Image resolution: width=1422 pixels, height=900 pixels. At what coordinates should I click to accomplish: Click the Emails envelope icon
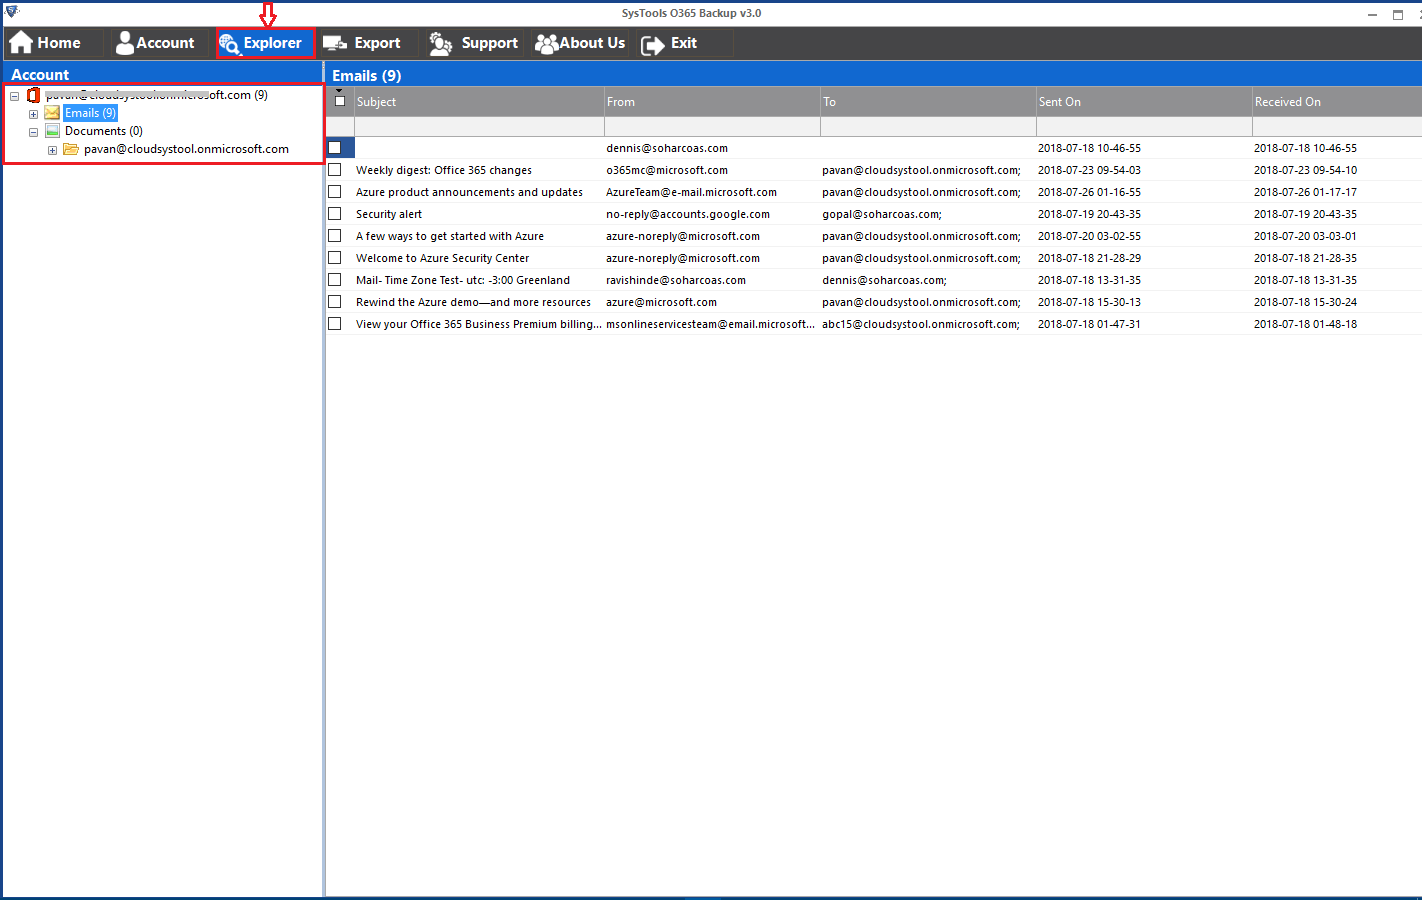tap(52, 113)
